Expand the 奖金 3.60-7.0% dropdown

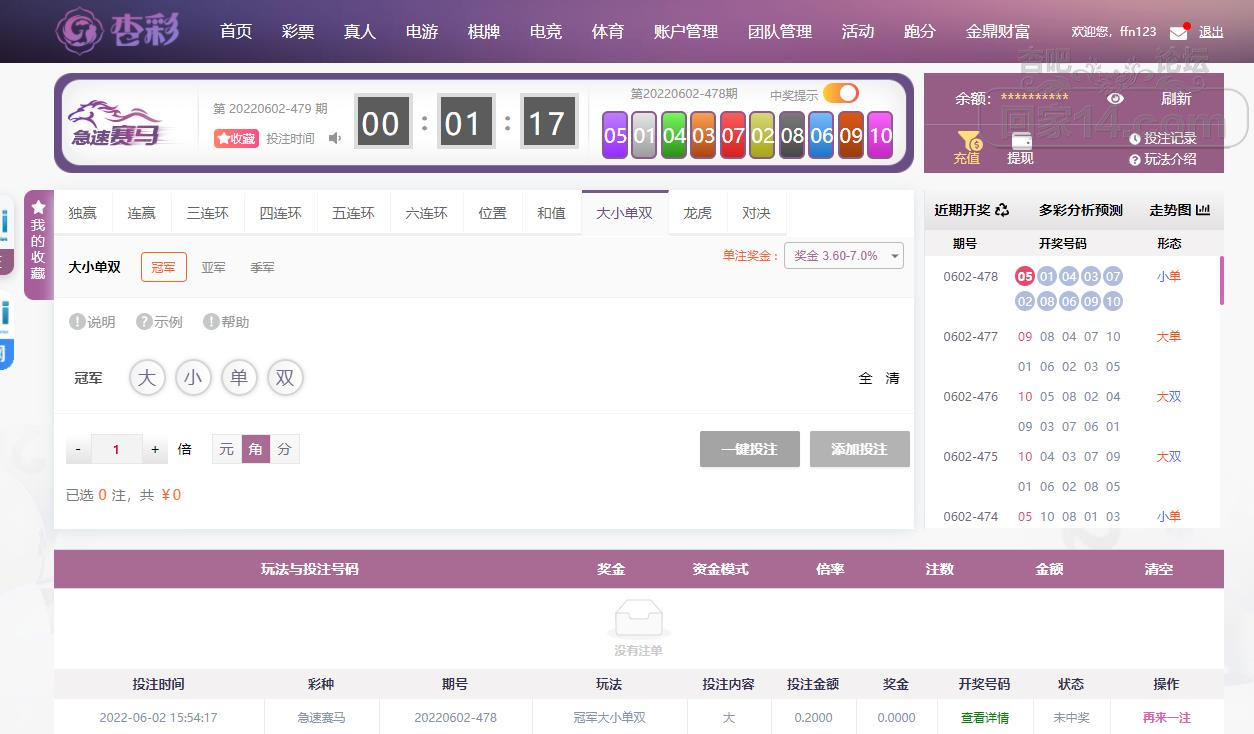click(x=843, y=256)
